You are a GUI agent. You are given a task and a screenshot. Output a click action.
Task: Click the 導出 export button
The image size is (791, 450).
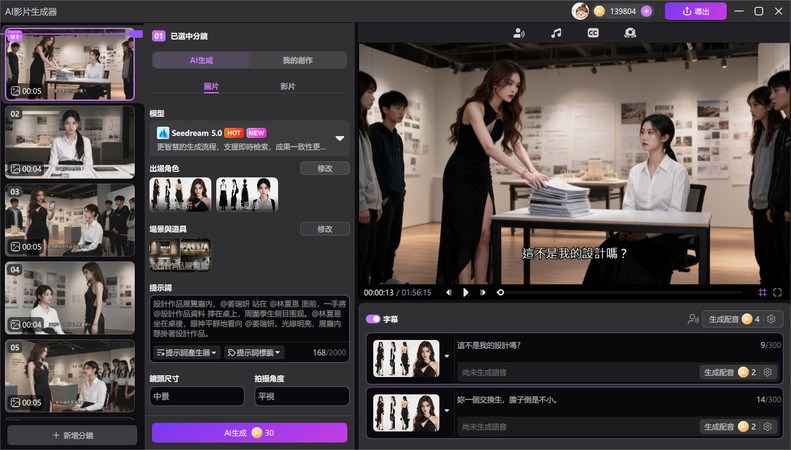tap(696, 11)
